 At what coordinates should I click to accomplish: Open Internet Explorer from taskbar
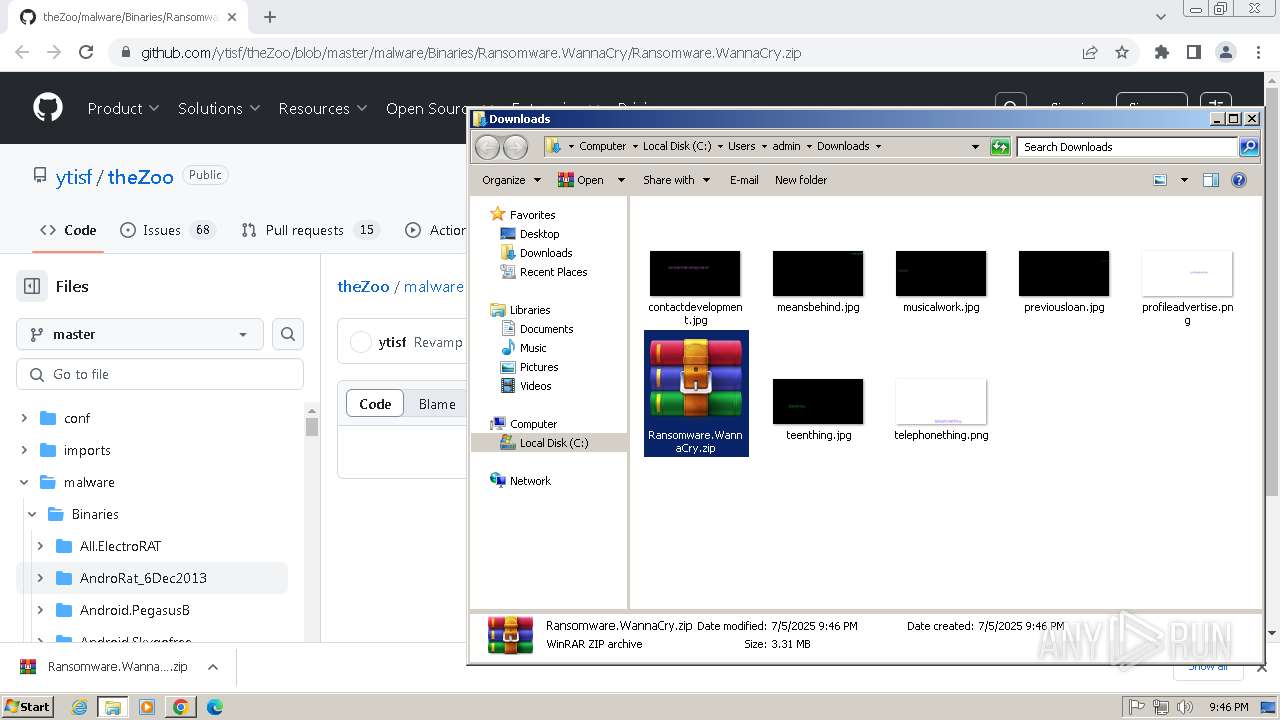tap(79, 707)
